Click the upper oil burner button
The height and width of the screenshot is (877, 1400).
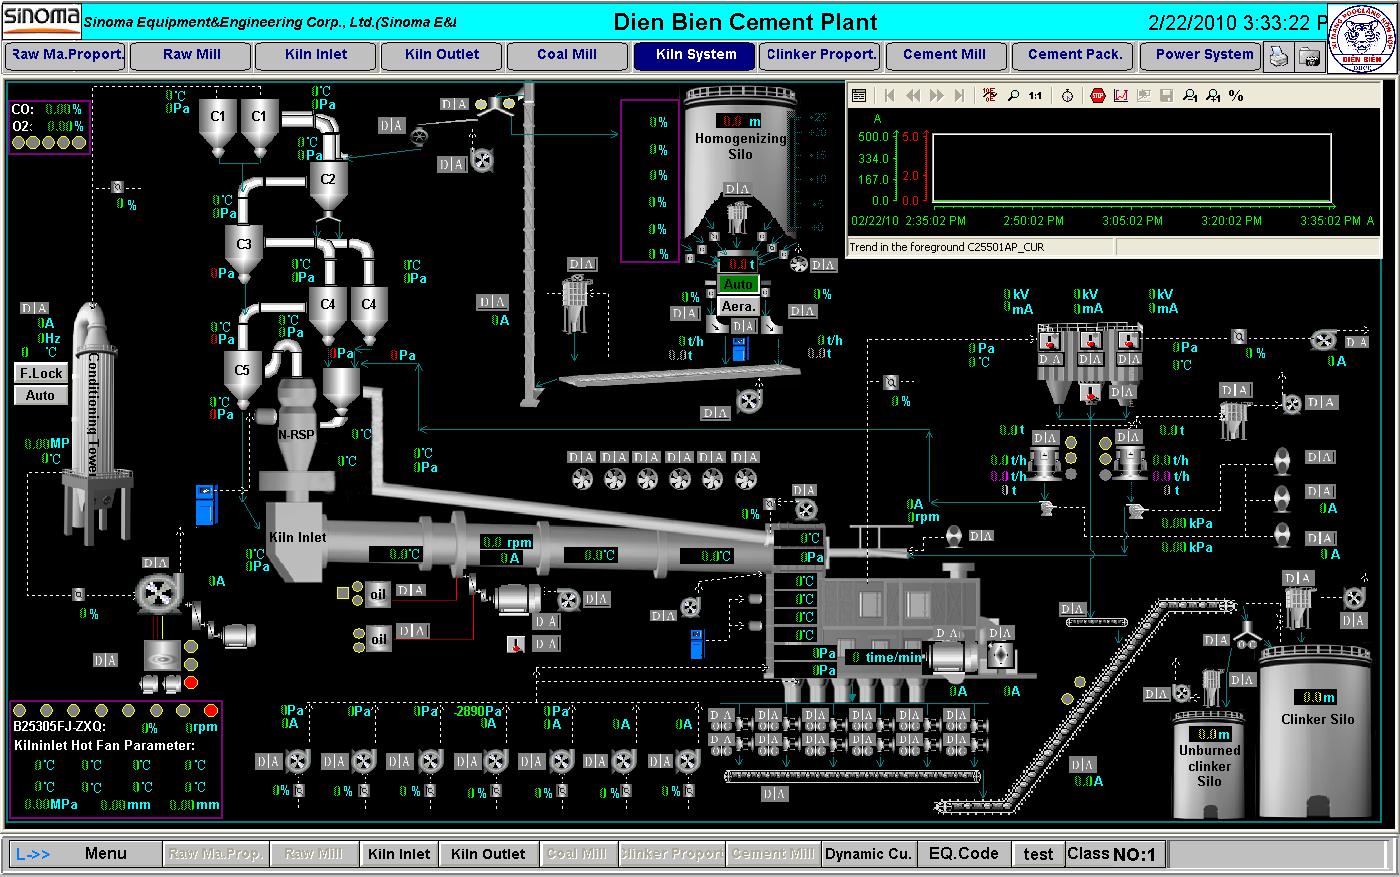tap(378, 594)
